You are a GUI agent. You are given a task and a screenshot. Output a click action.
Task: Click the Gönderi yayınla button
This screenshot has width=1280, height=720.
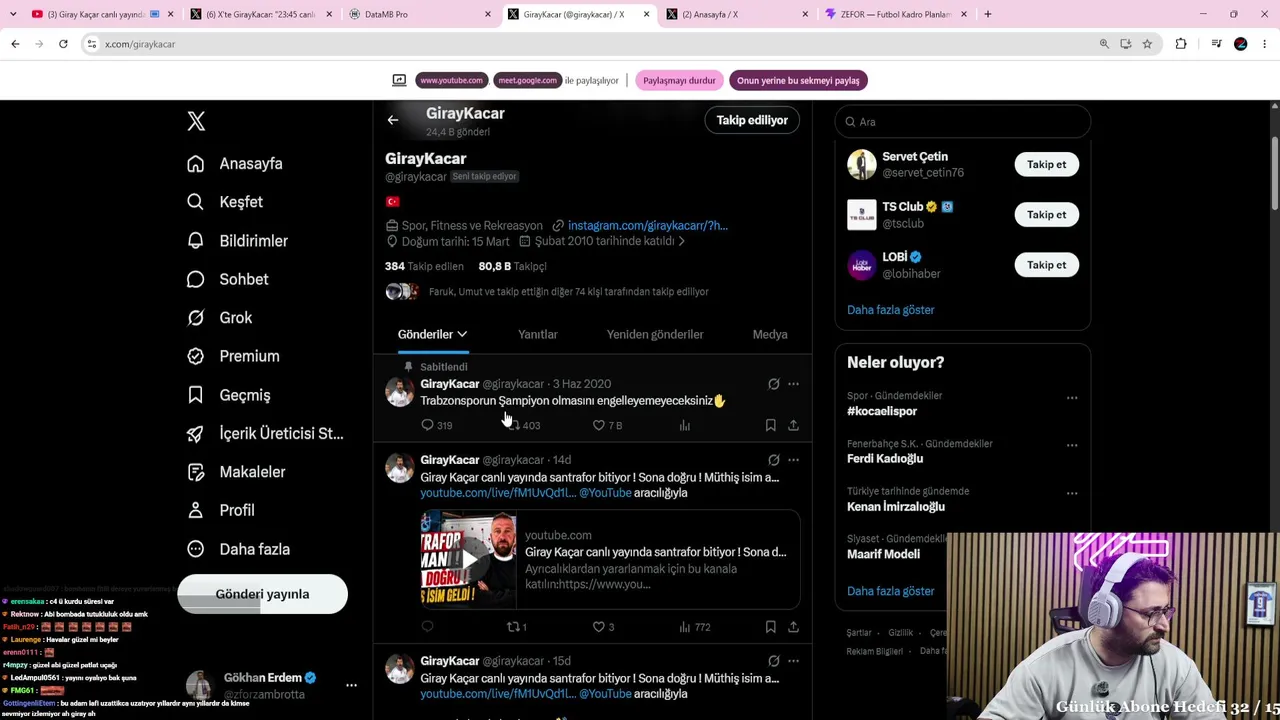(x=262, y=594)
